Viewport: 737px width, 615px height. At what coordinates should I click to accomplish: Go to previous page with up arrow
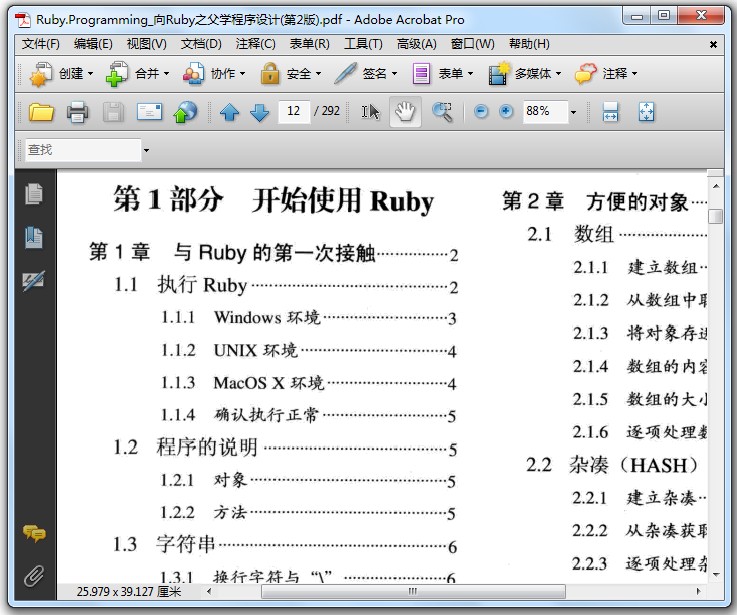point(229,112)
